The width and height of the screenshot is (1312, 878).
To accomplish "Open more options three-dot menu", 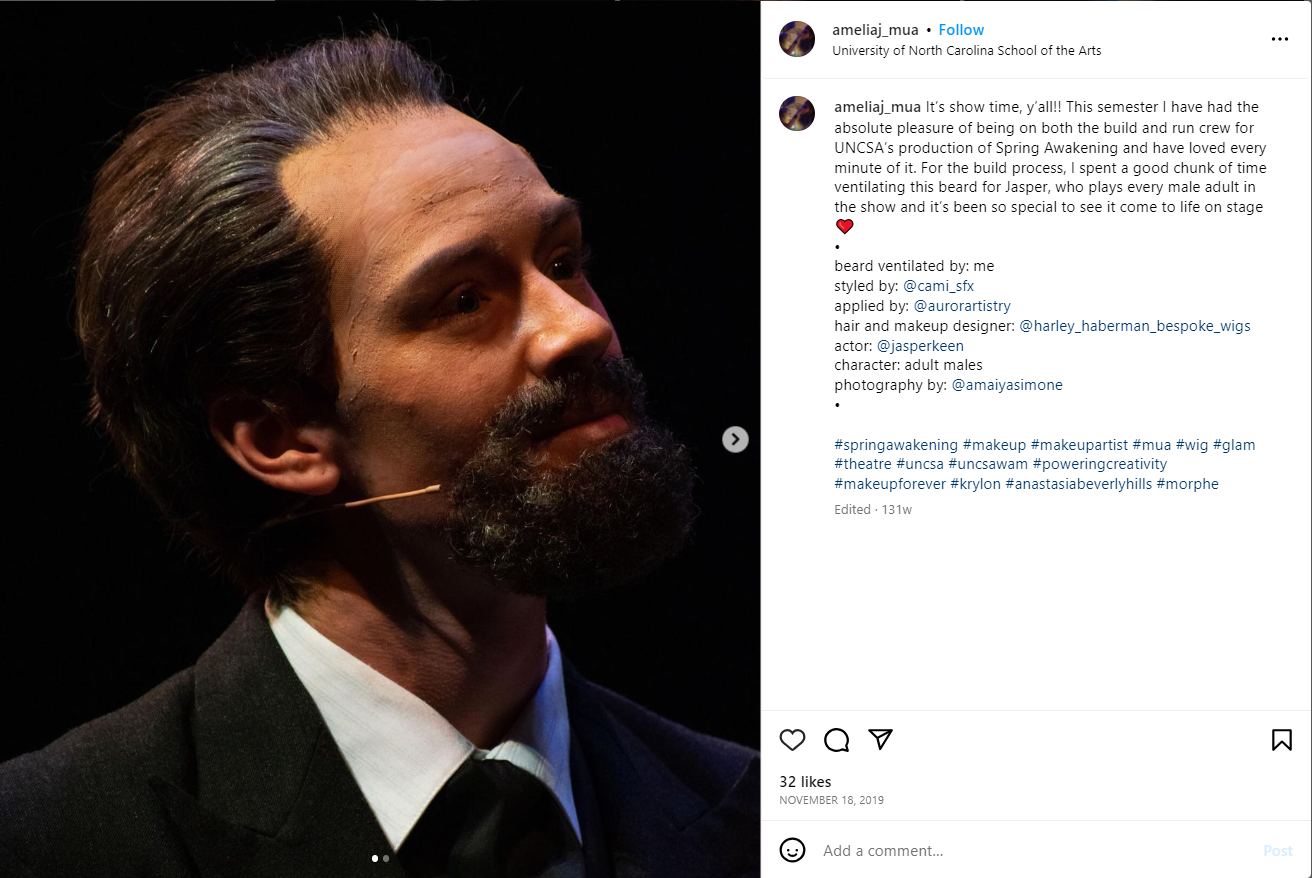I will (x=1280, y=39).
